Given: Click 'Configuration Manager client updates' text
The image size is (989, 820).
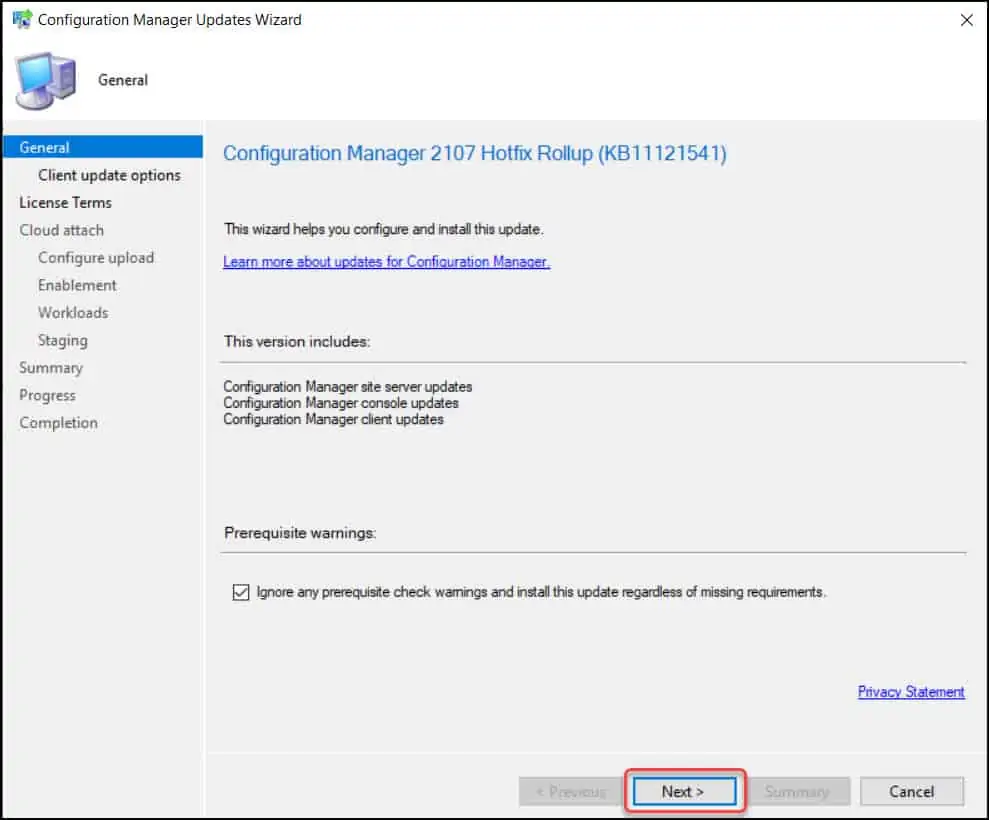Looking at the screenshot, I should (333, 419).
